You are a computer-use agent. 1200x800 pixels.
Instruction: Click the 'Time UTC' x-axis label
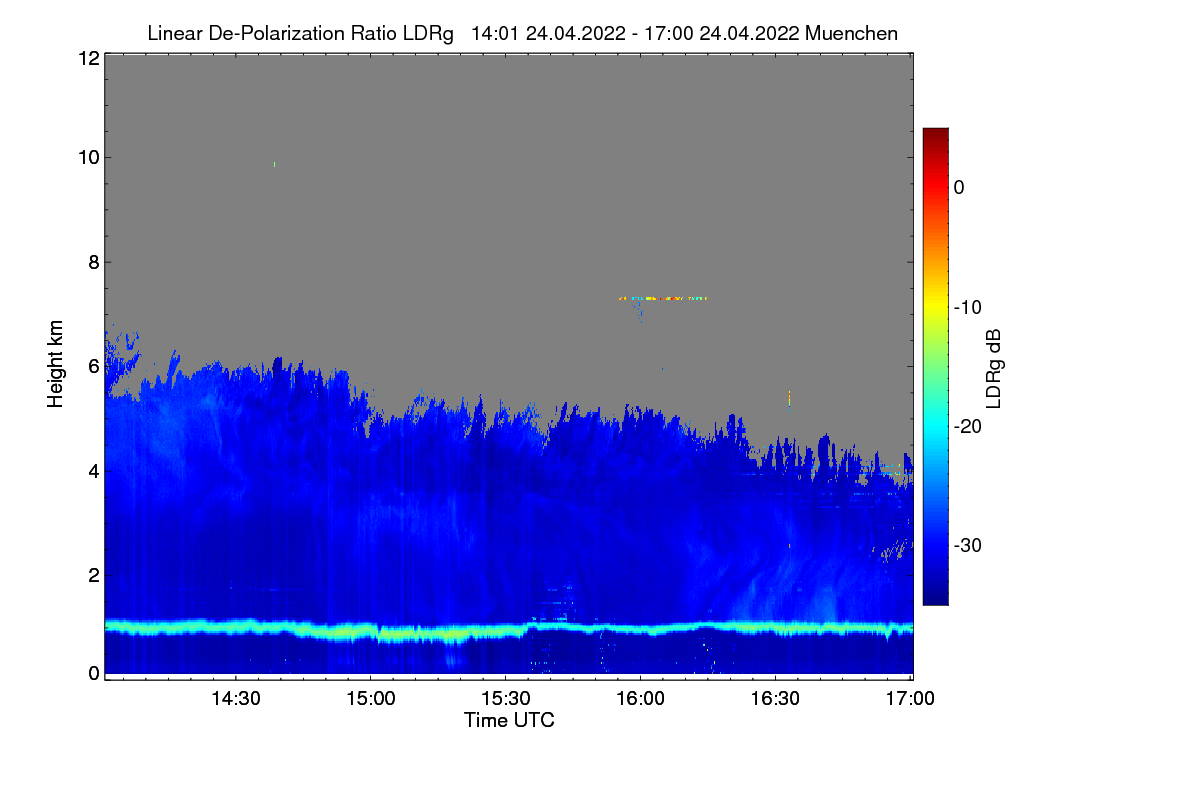pyautogui.click(x=509, y=720)
